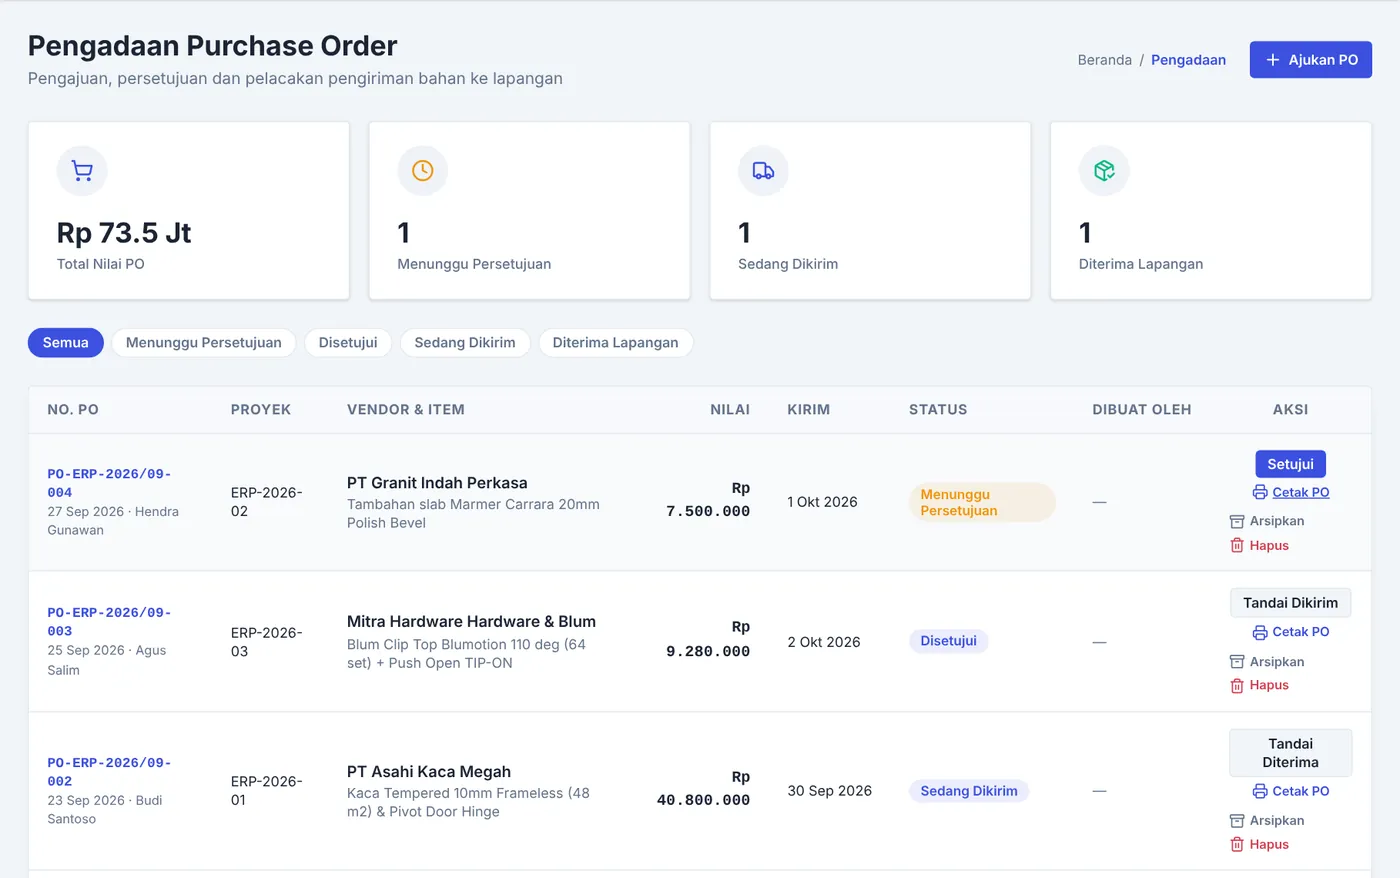Click the archive box icon in PO-ERP-2026/09-002 row
This screenshot has height=878, width=1400.
(1237, 821)
